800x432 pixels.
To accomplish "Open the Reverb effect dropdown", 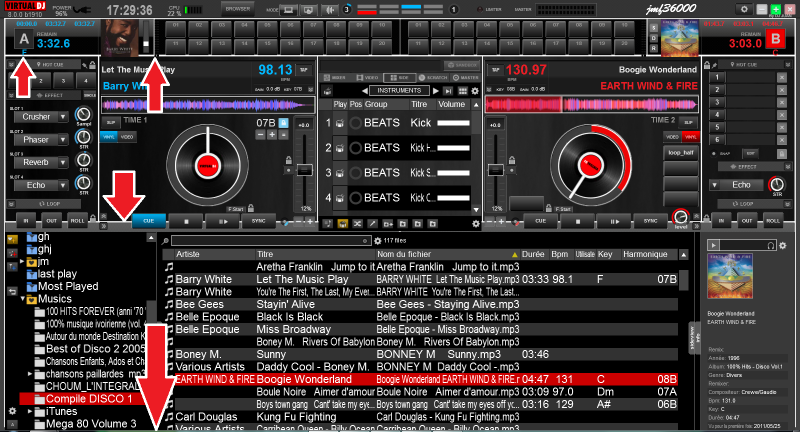I will point(63,162).
